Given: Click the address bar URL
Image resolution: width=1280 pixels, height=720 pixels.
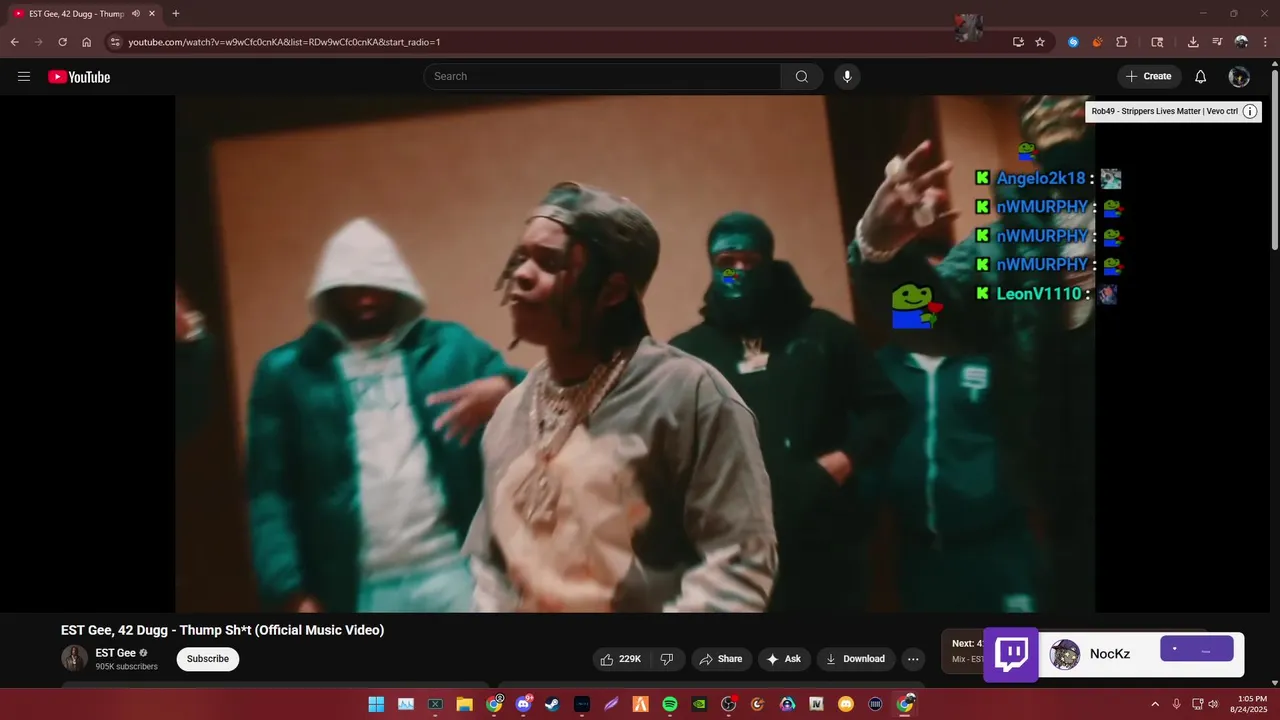Looking at the screenshot, I should 284,42.
